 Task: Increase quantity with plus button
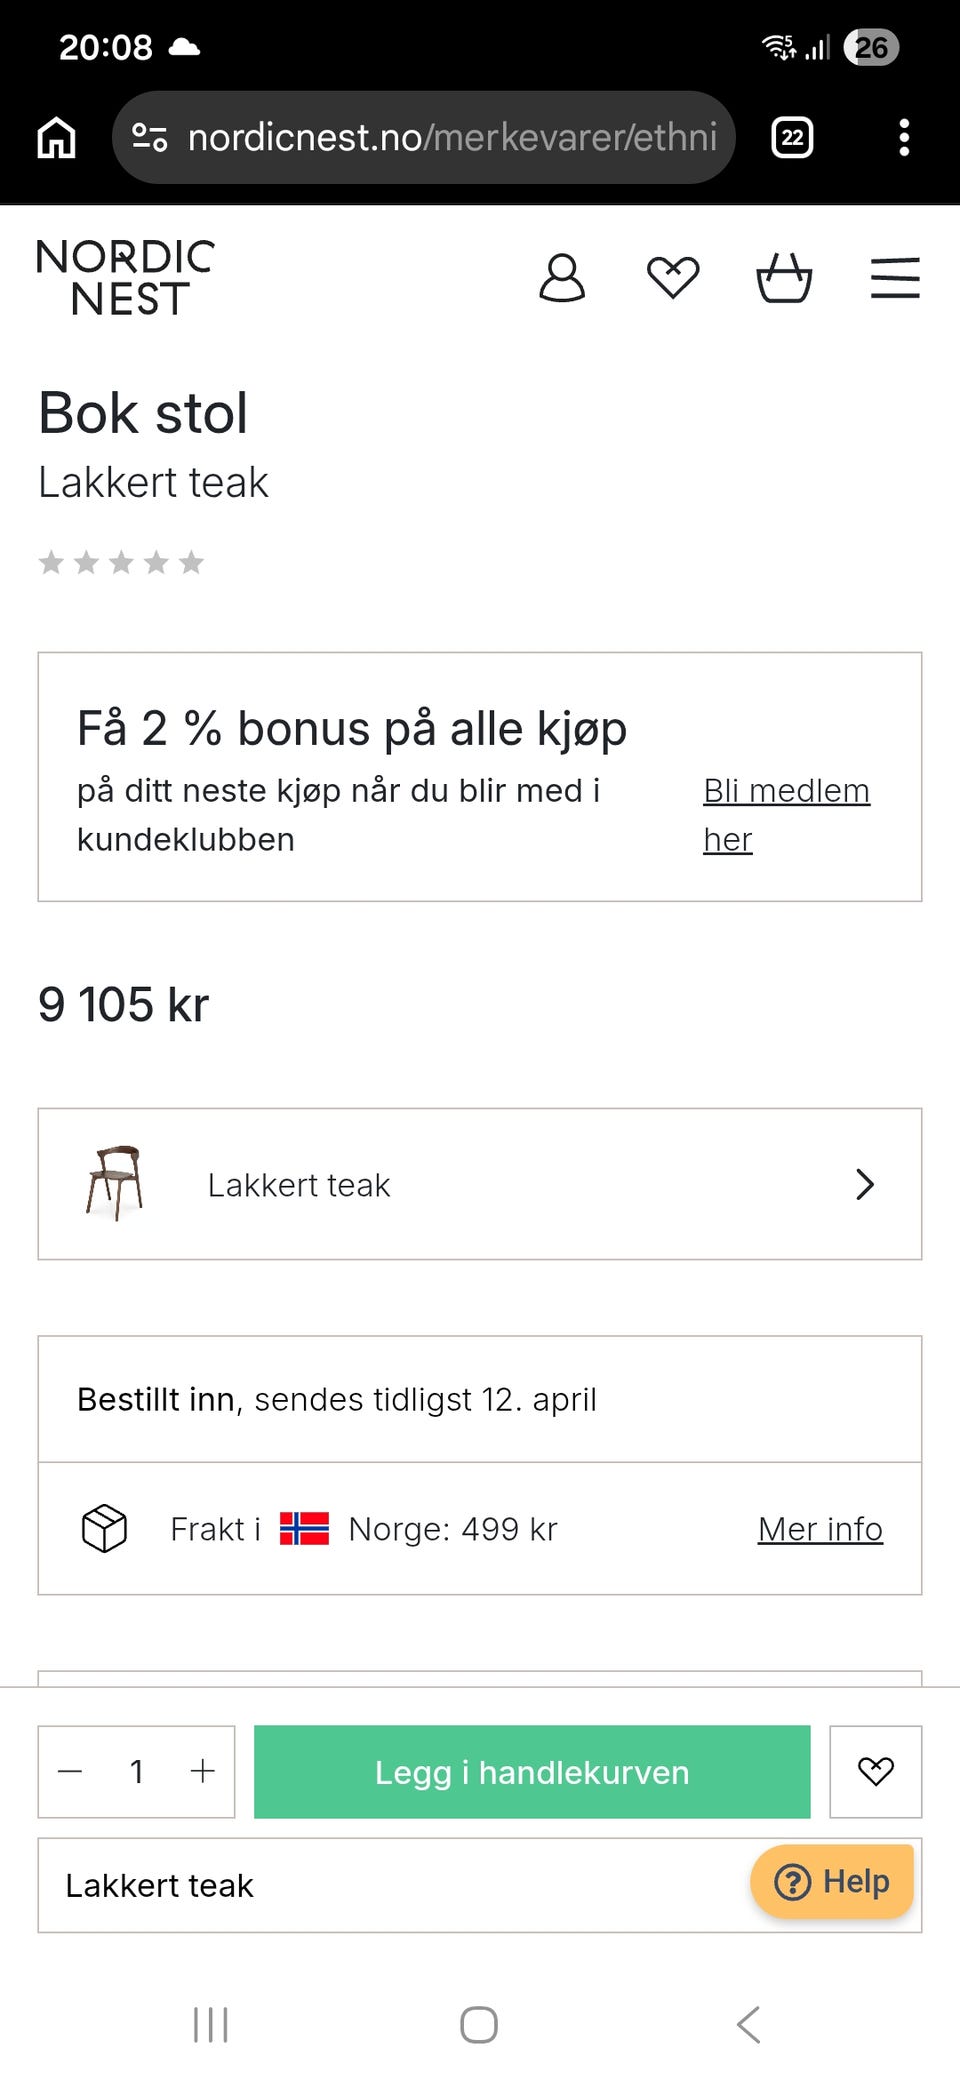pyautogui.click(x=203, y=1771)
